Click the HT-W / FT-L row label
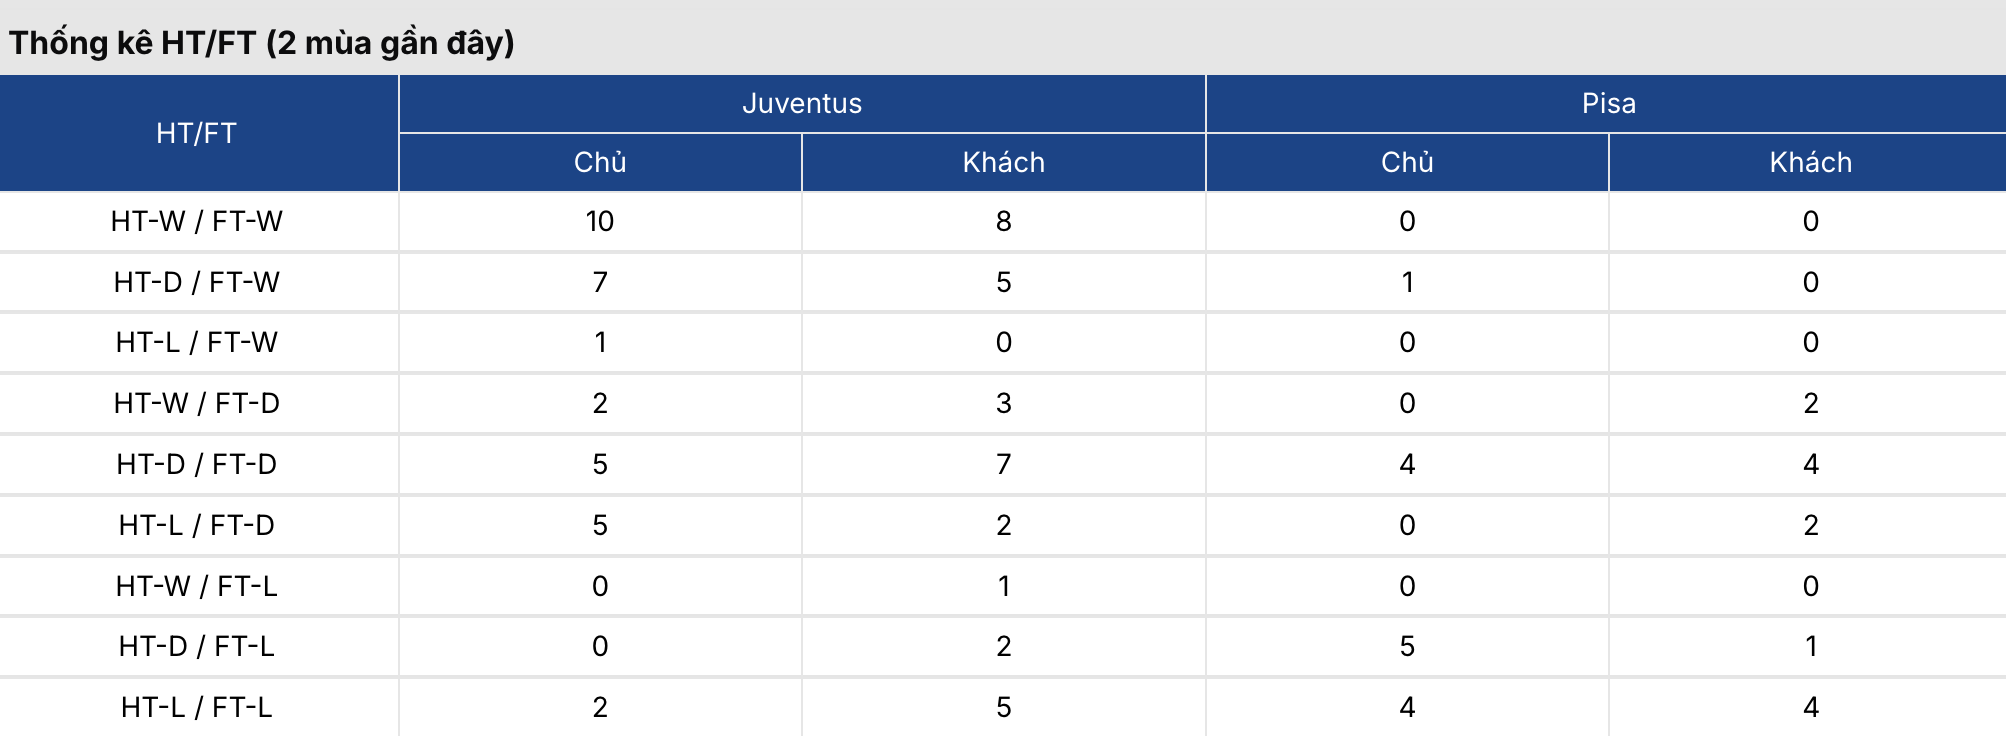This screenshot has width=2006, height=736. [x=197, y=586]
